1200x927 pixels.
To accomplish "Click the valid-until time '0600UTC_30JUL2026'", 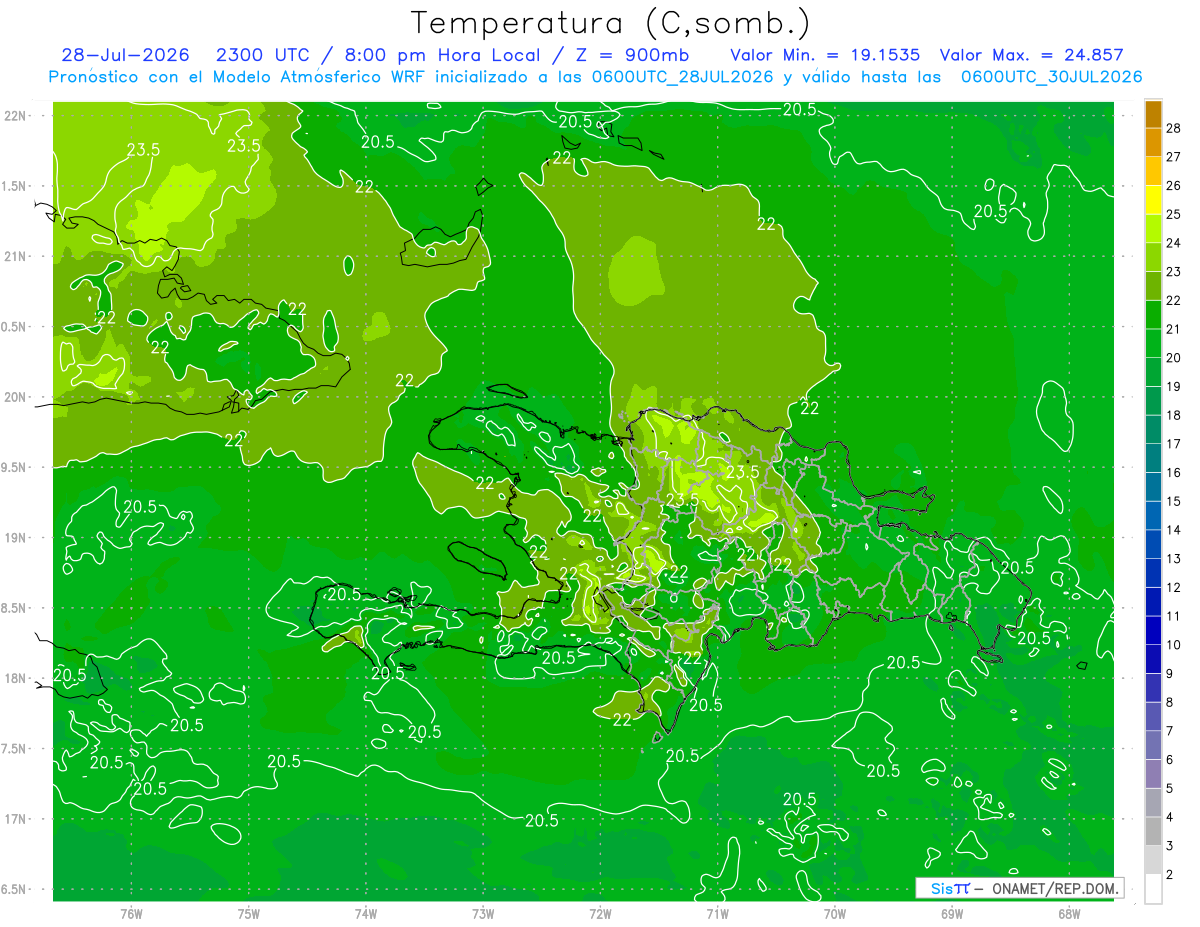I will pyautogui.click(x=1051, y=77).
